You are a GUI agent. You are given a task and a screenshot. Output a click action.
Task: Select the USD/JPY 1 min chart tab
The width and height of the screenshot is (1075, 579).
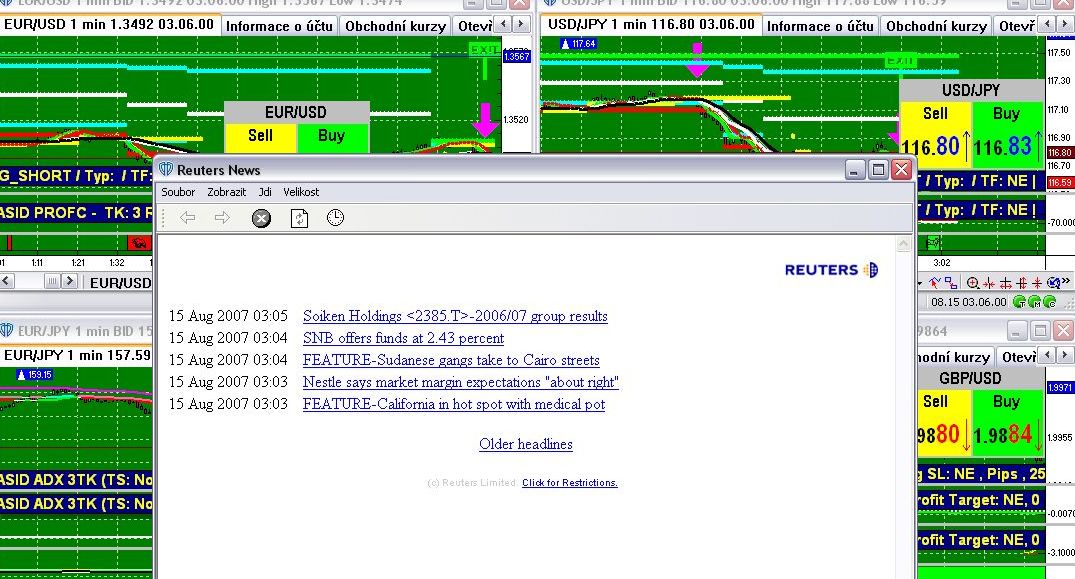click(x=651, y=25)
